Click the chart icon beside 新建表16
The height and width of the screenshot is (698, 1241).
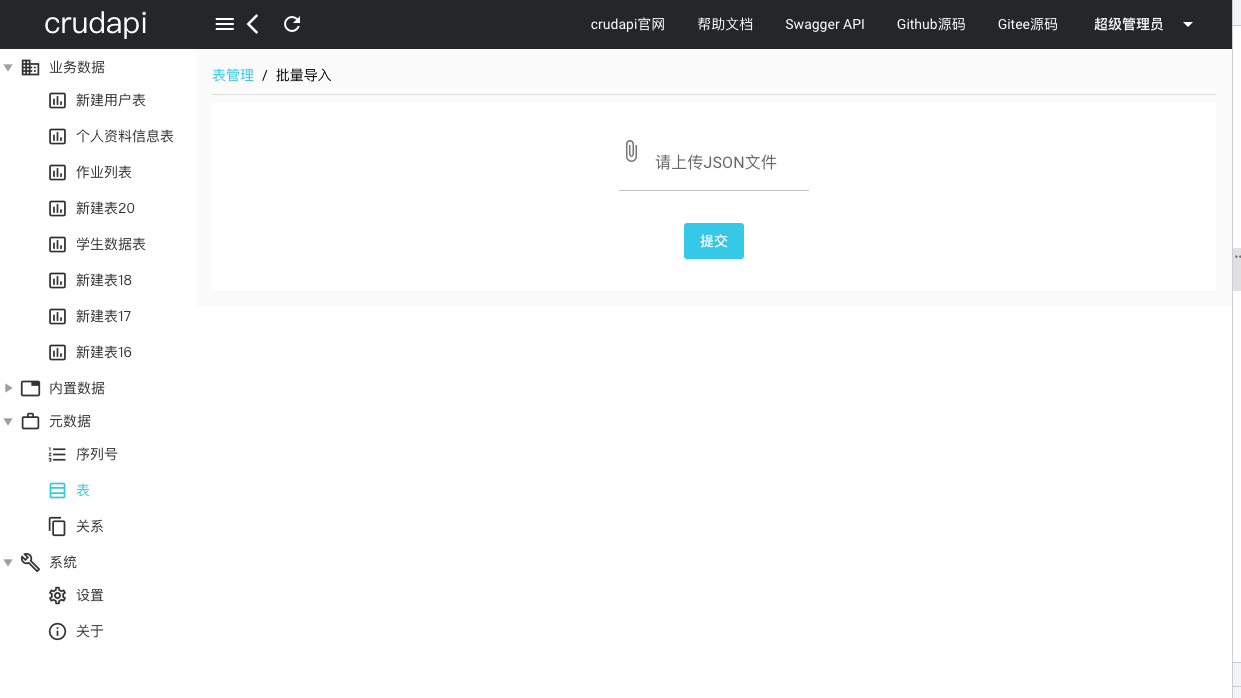[x=57, y=352]
